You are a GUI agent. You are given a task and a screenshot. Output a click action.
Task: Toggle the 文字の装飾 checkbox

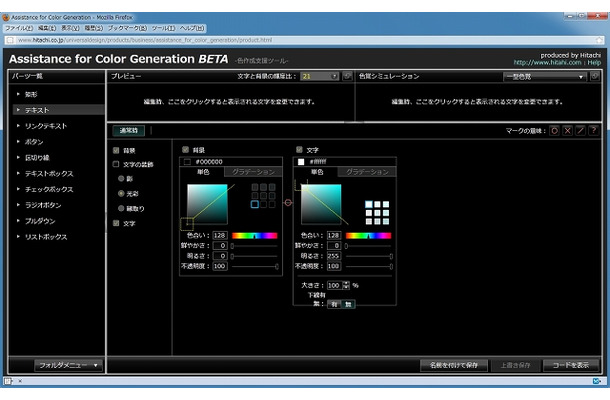tap(116, 164)
